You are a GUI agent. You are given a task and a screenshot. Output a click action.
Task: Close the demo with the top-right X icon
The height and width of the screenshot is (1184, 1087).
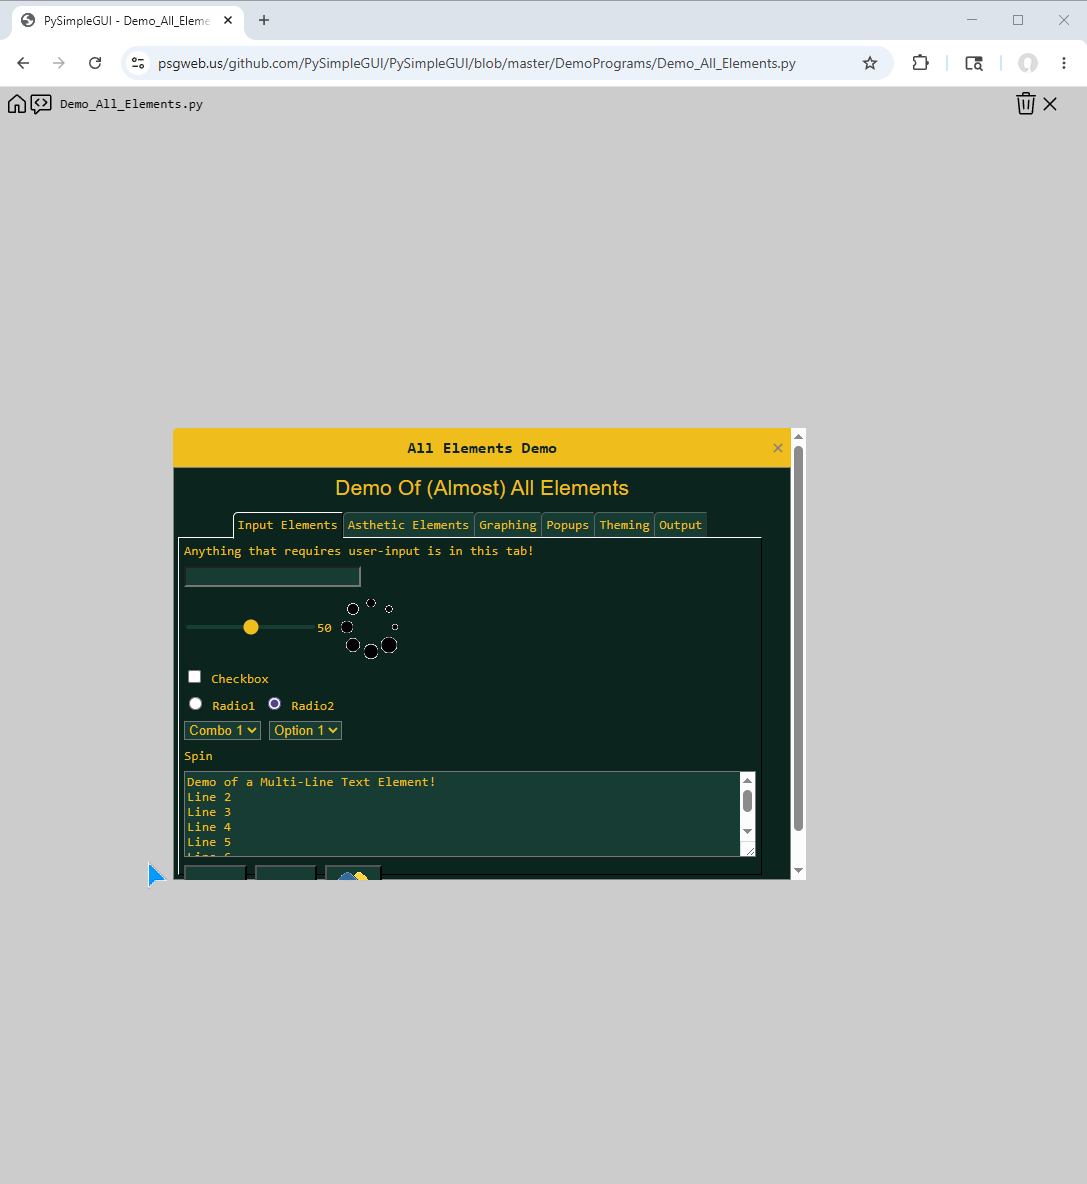[x=1050, y=104]
